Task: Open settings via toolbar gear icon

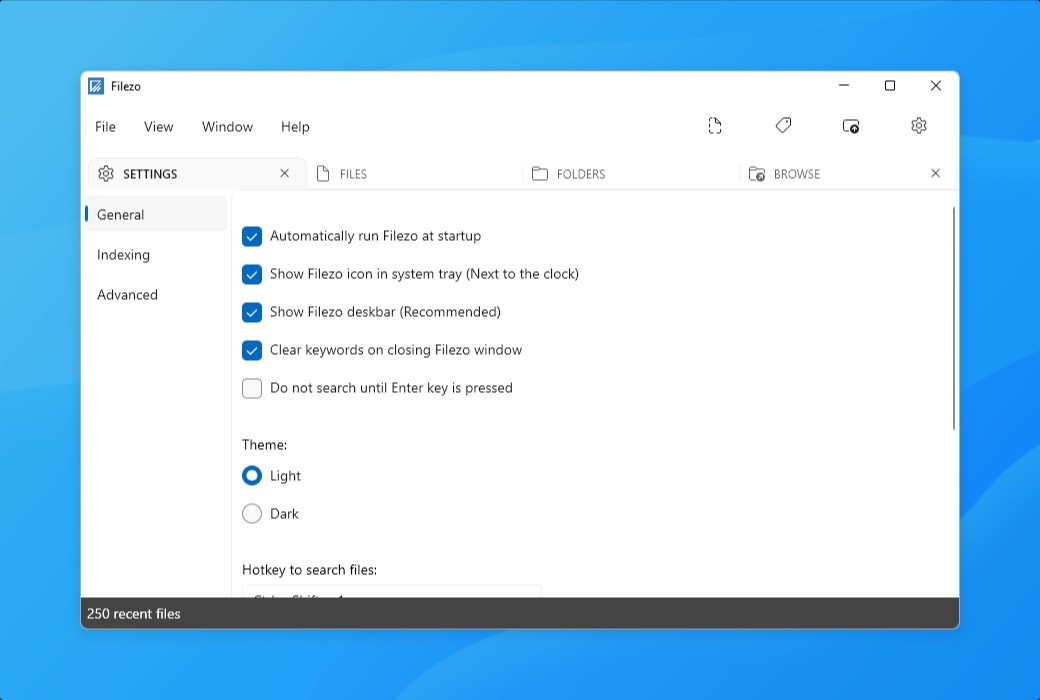Action: (x=919, y=125)
